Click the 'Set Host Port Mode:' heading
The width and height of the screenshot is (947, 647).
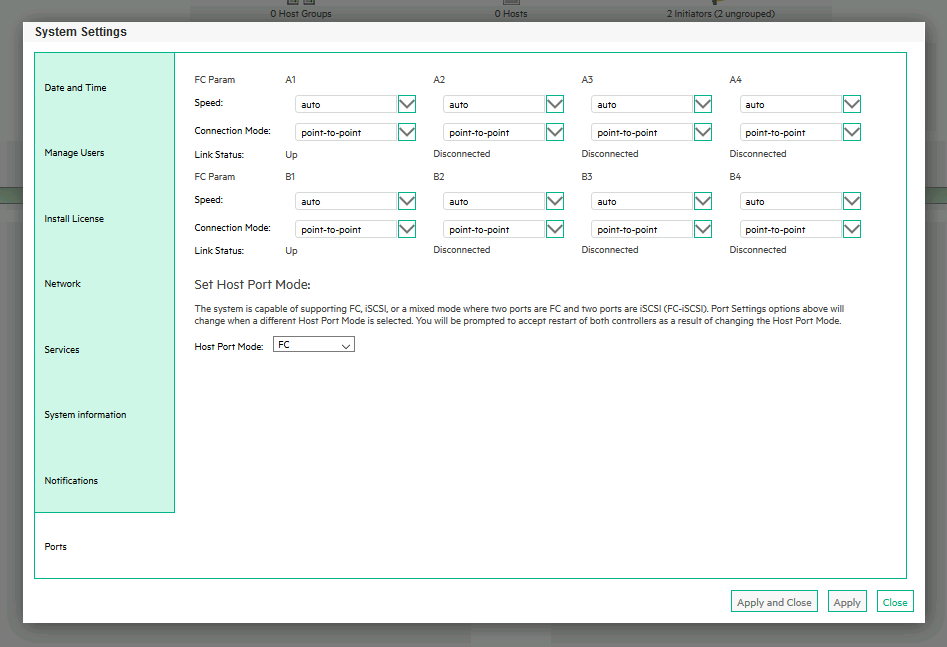252,285
